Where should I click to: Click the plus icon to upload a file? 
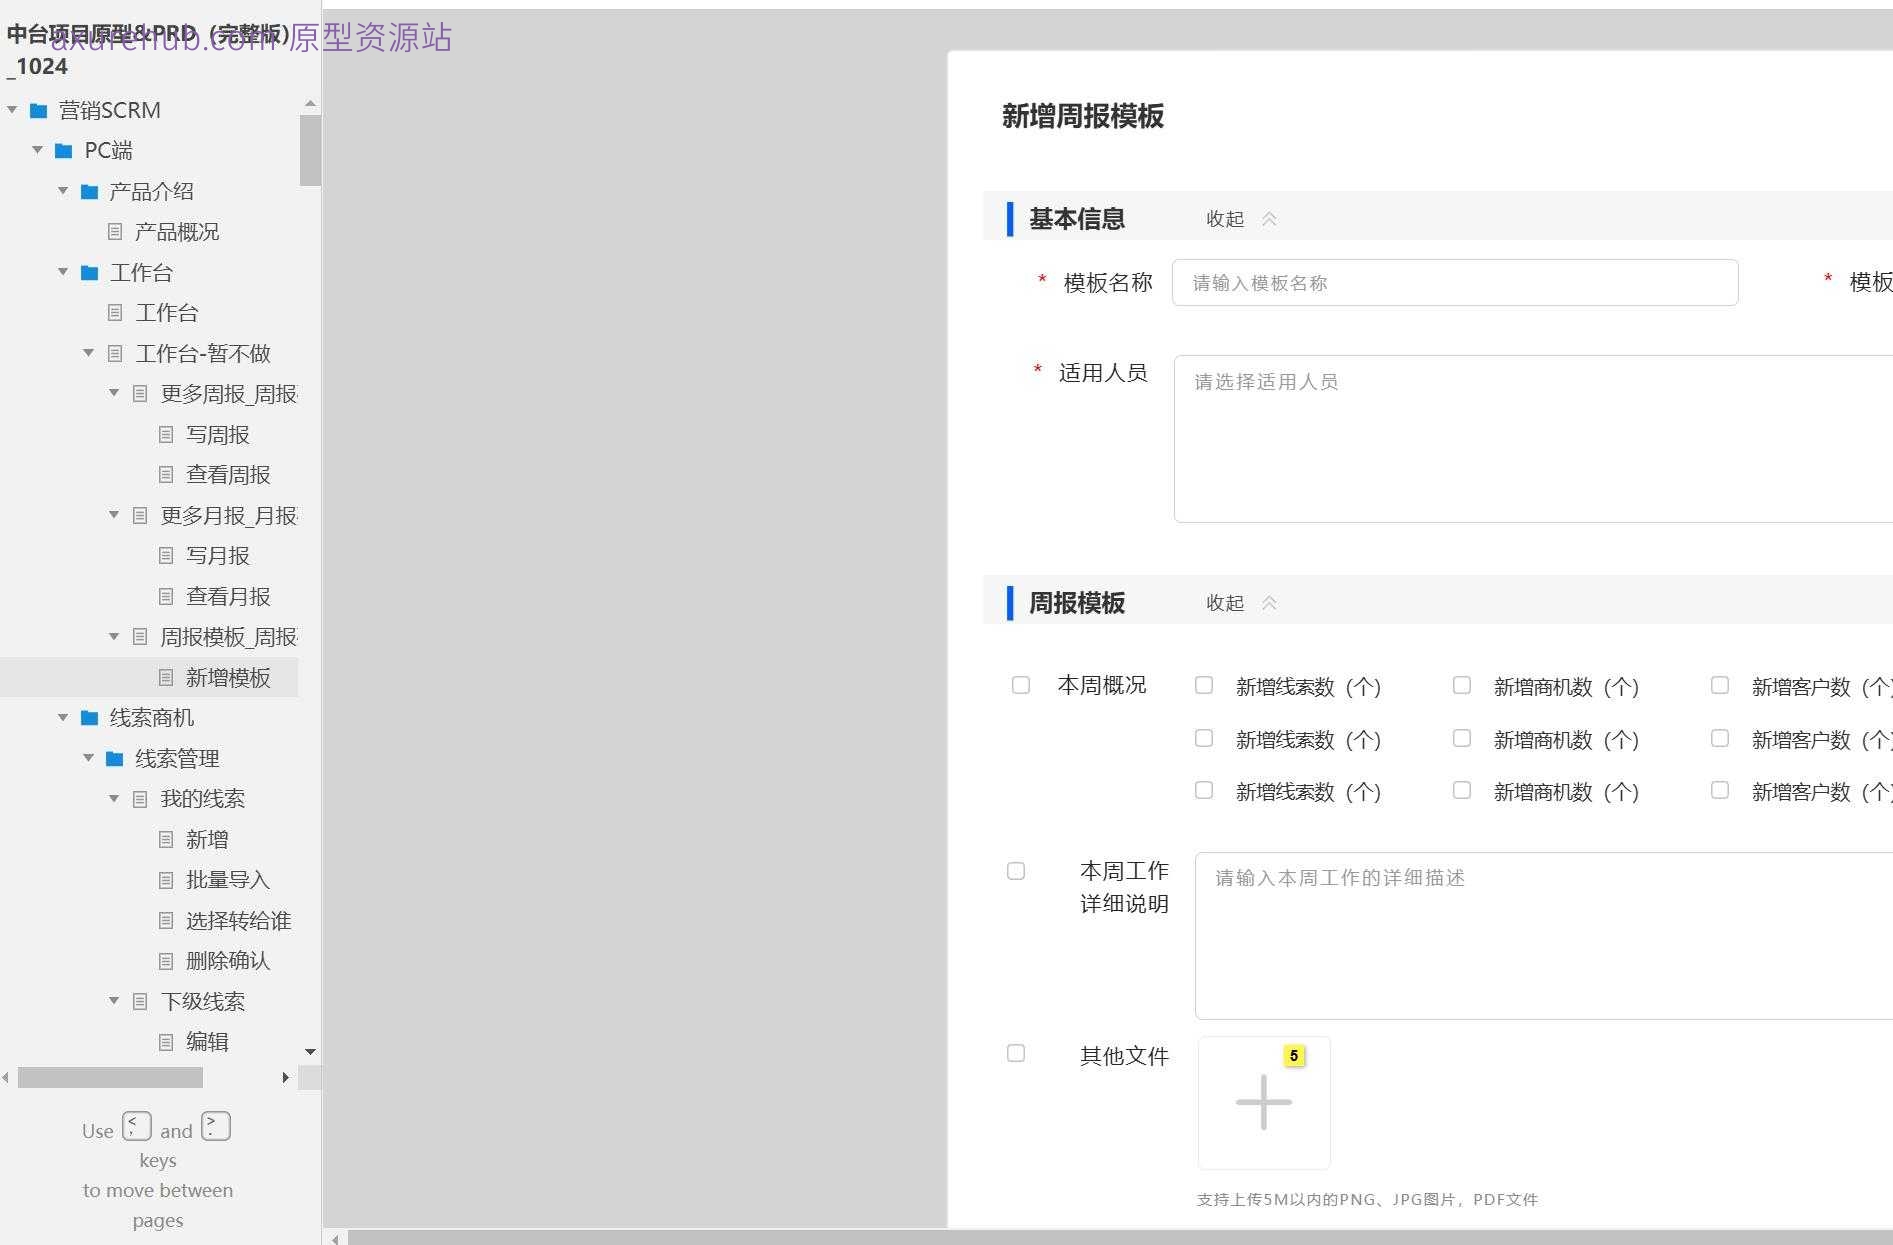pyautogui.click(x=1263, y=1101)
